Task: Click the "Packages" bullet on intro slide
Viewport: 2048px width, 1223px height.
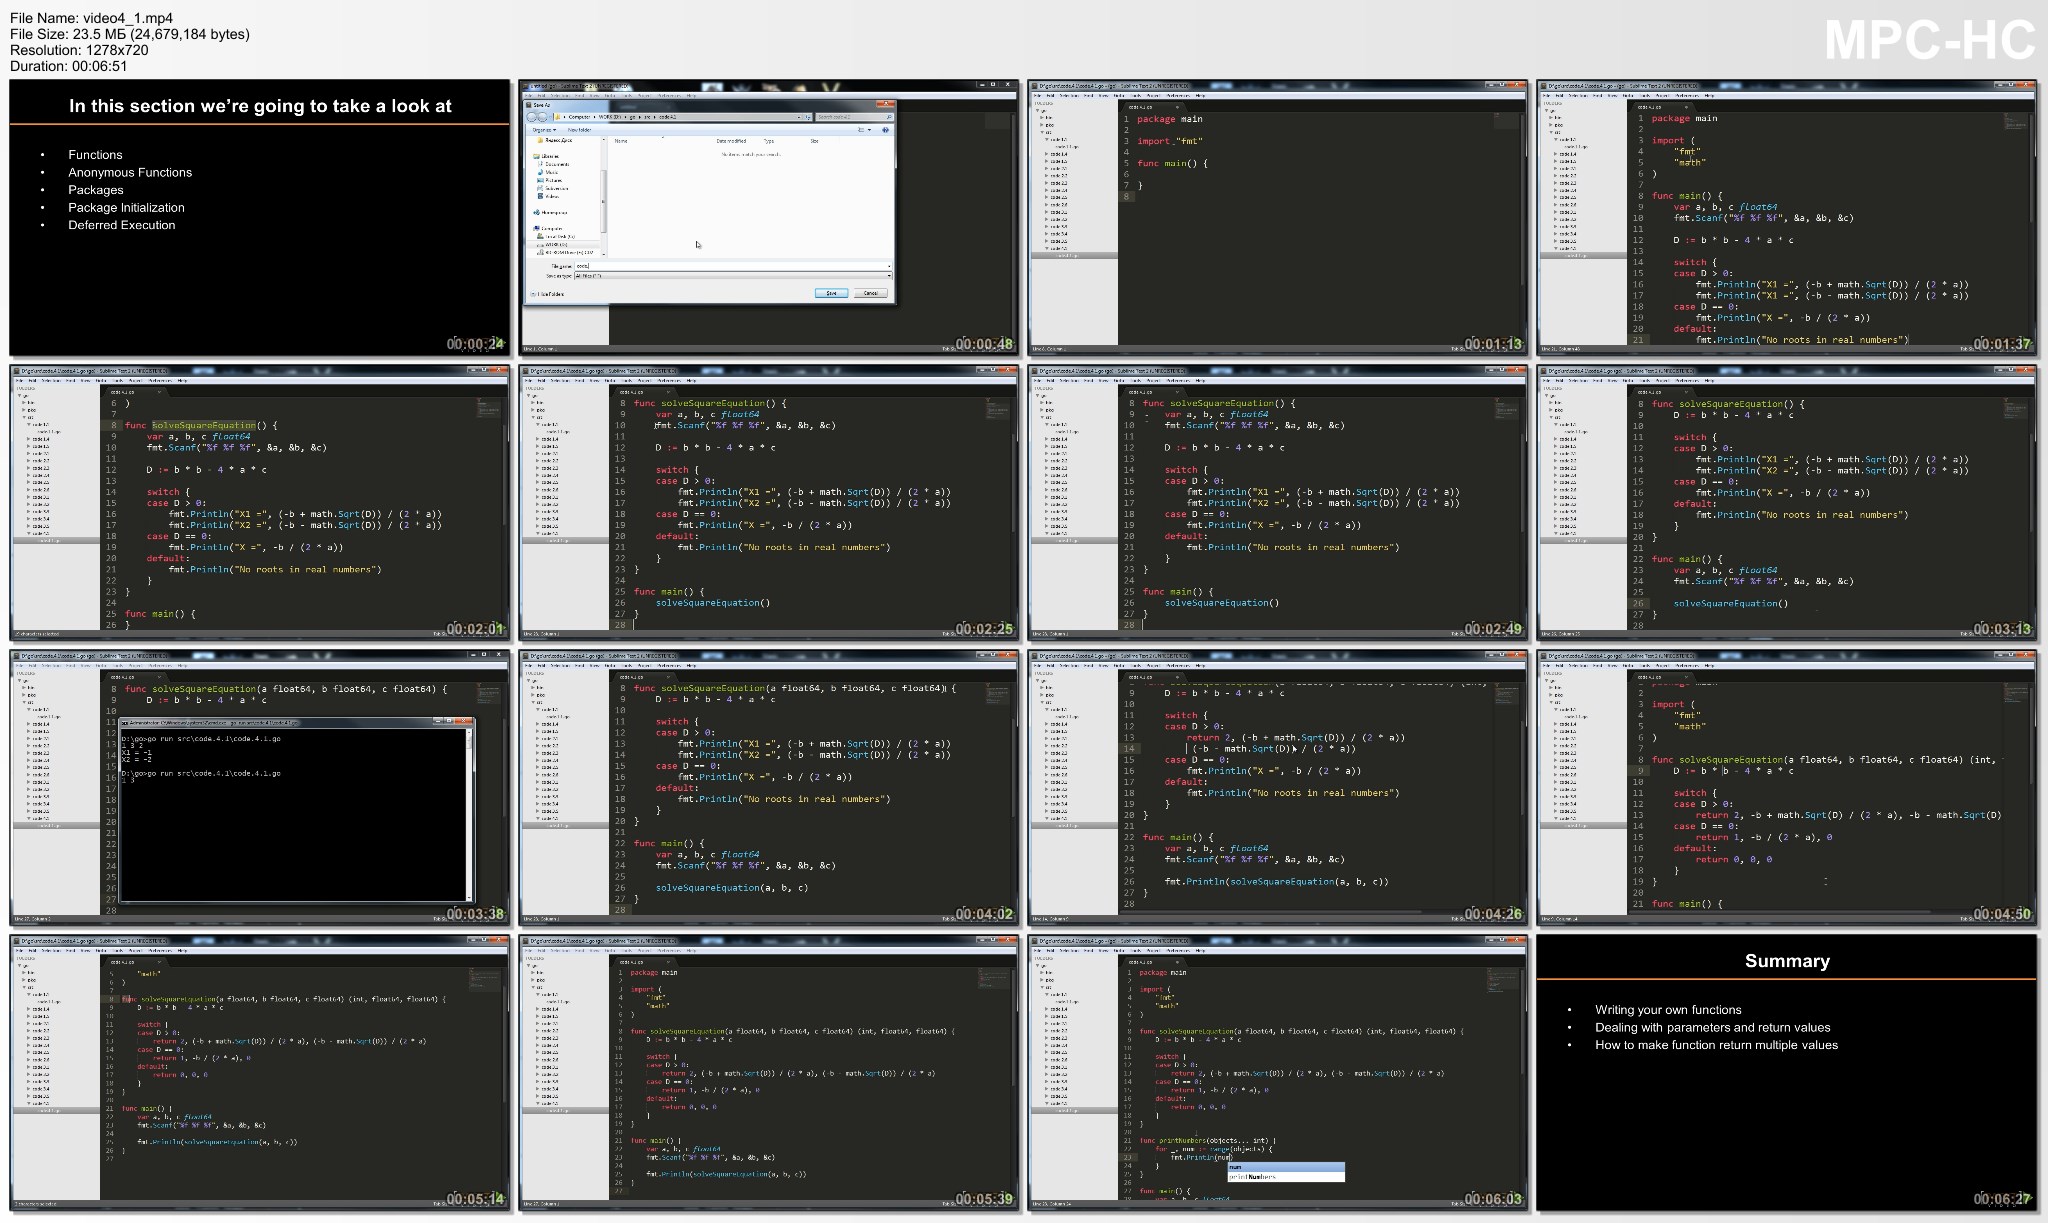Action: point(96,190)
